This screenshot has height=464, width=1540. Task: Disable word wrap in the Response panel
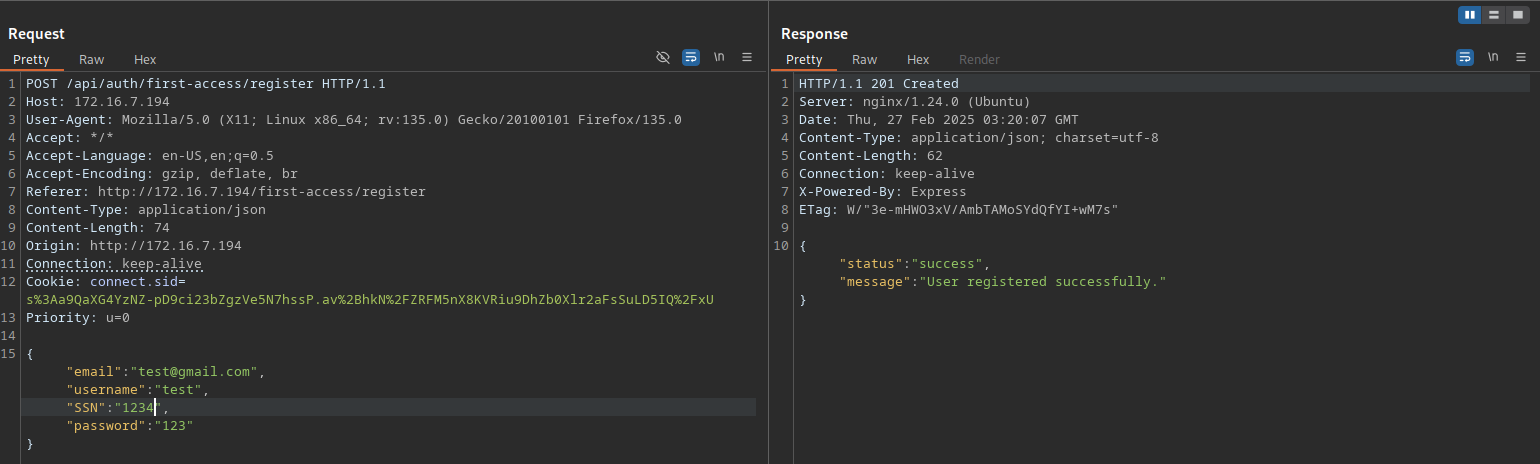coord(1465,58)
